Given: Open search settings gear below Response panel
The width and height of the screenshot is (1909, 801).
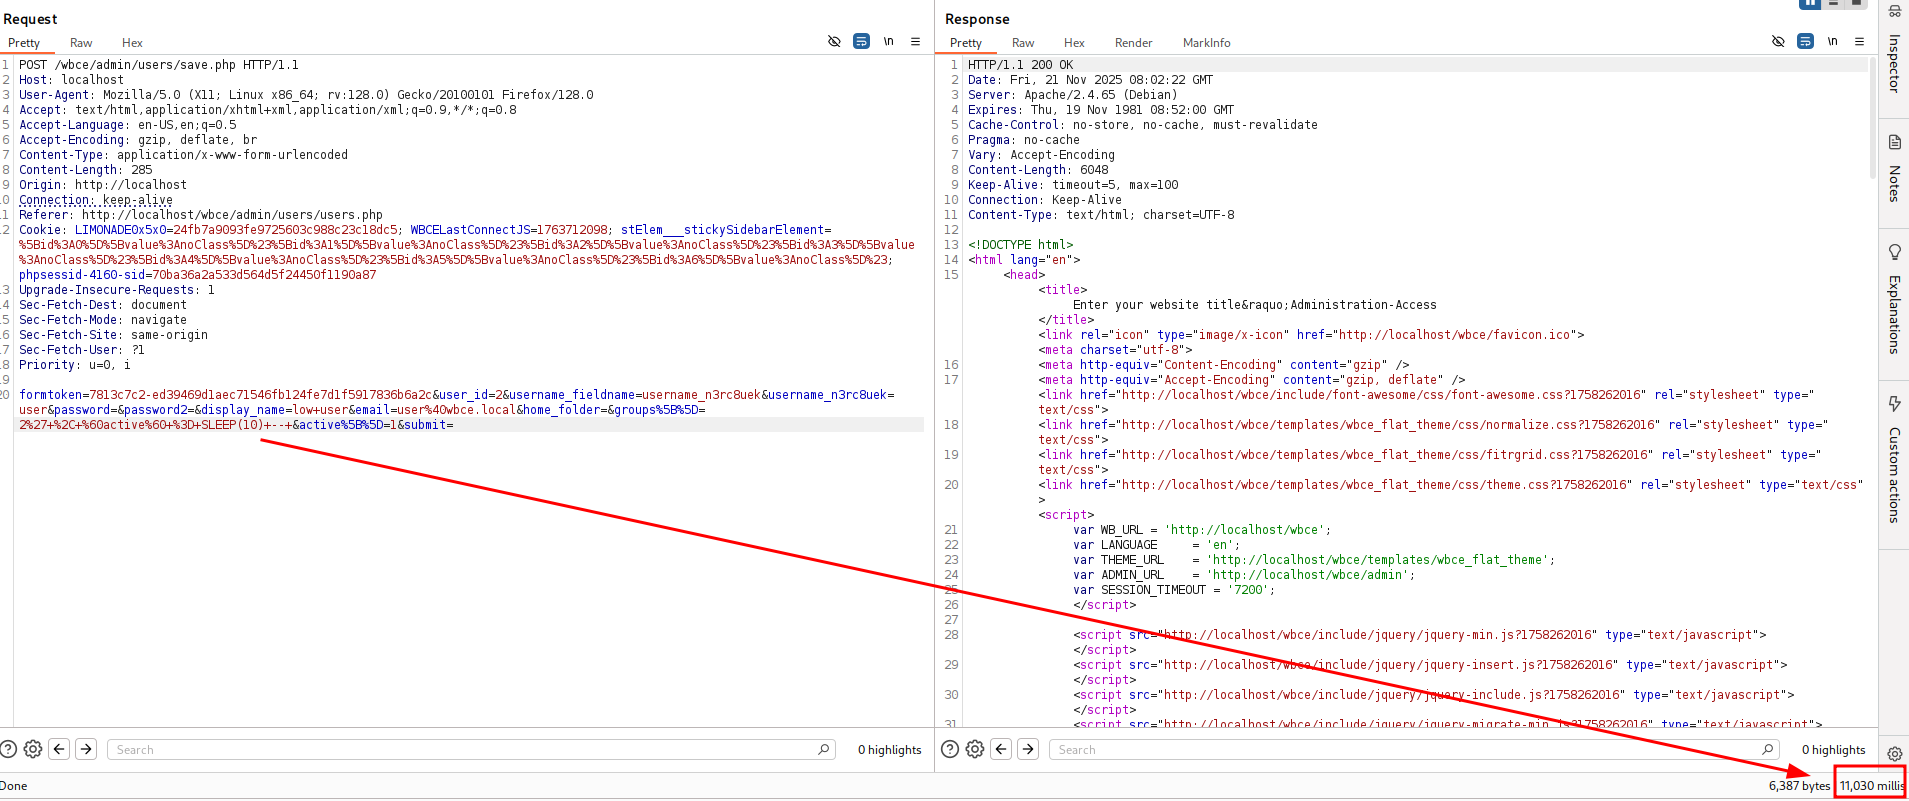Looking at the screenshot, I should pos(975,749).
